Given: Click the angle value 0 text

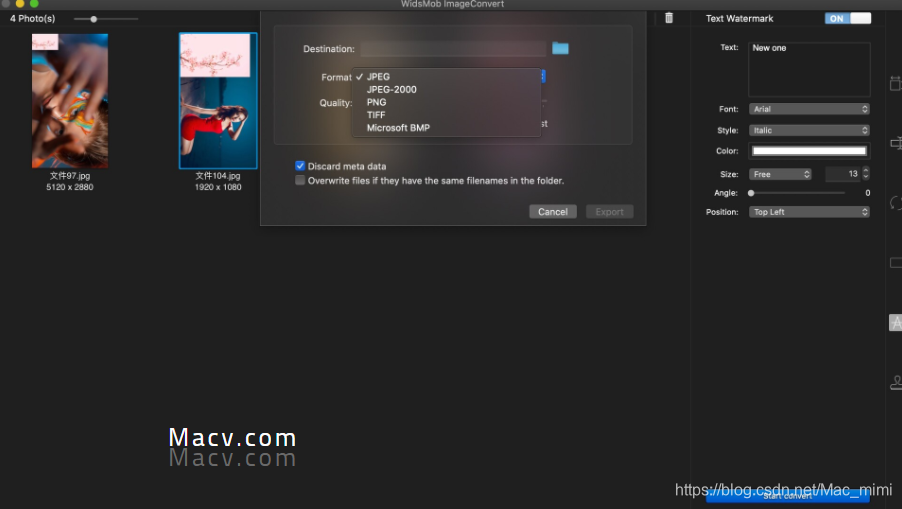Looking at the screenshot, I should 867,193.
